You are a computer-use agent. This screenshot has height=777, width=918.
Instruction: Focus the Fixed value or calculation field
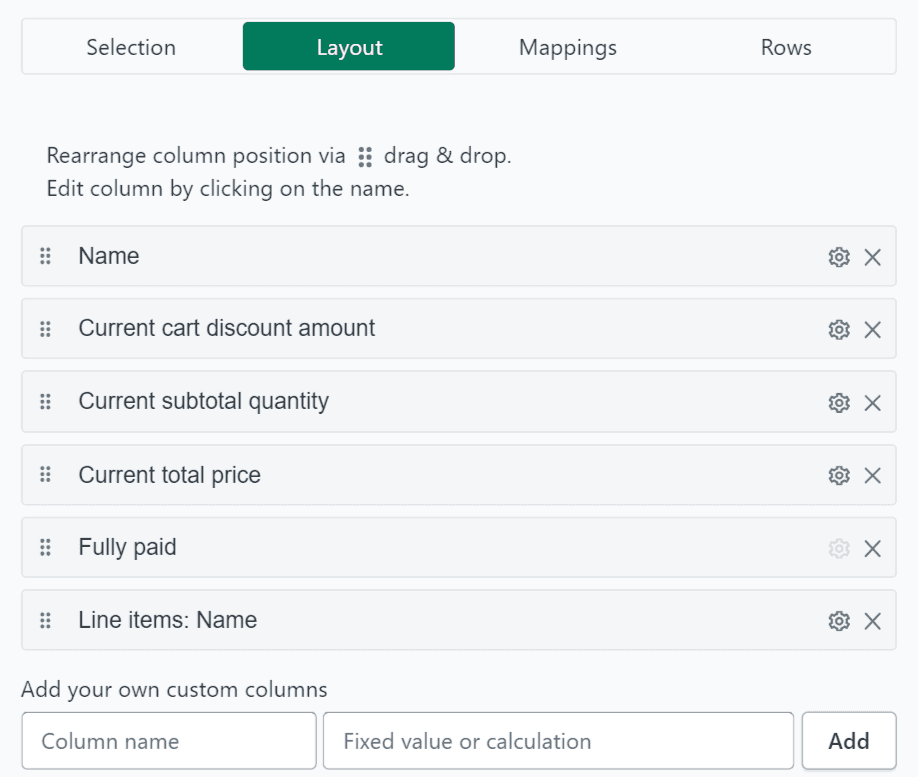tap(559, 741)
